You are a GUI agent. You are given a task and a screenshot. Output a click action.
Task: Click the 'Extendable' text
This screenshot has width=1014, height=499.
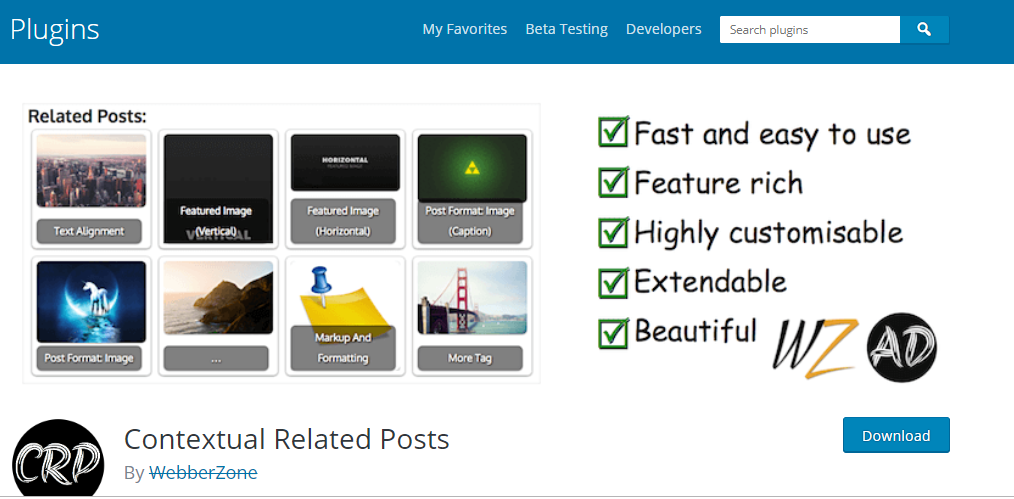click(710, 282)
